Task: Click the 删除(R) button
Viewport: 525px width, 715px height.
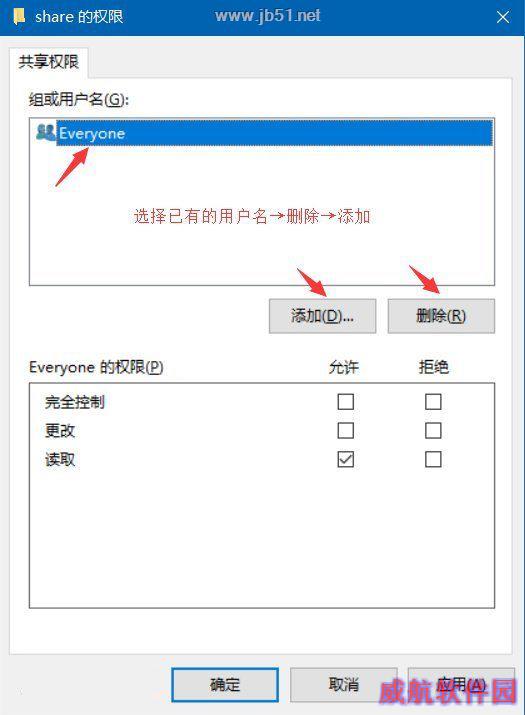Action: pos(441,316)
